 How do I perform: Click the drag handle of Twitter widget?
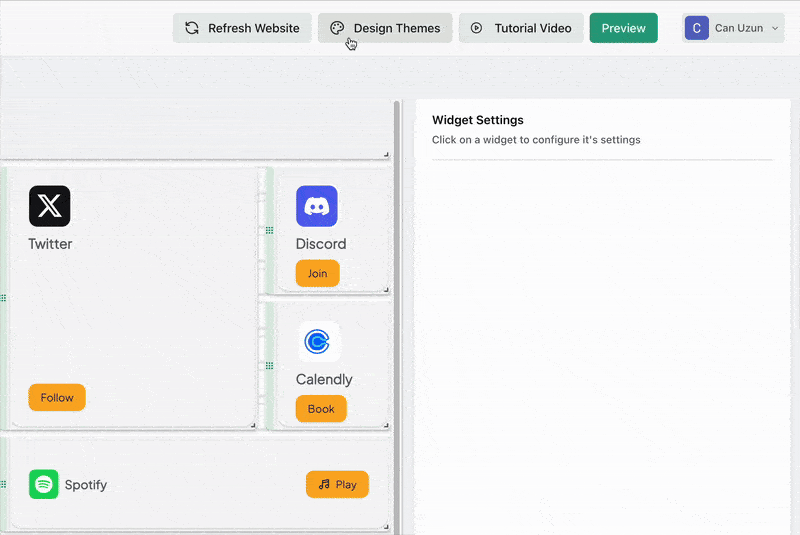[x=3, y=298]
